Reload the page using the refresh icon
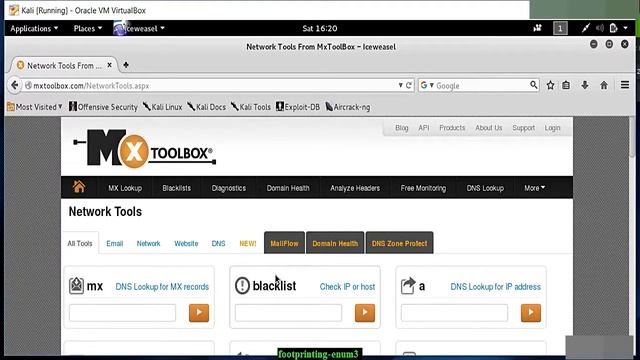The height and width of the screenshot is (360, 640). 409,85
